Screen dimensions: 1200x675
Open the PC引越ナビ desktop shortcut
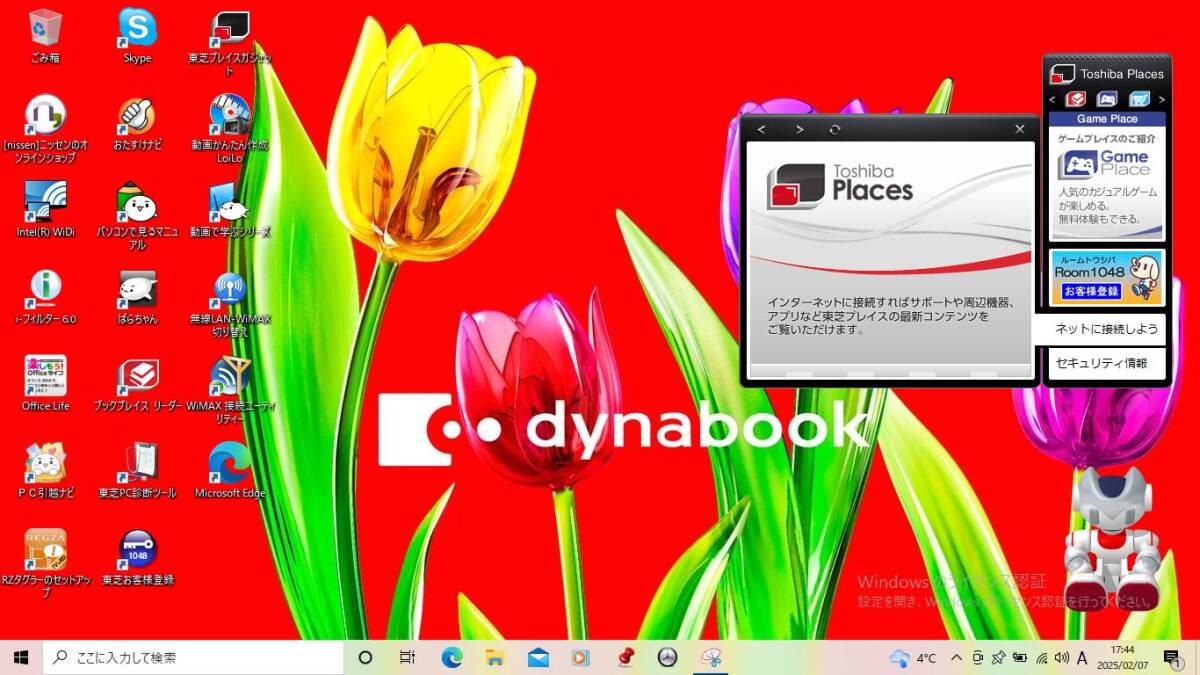(45, 471)
